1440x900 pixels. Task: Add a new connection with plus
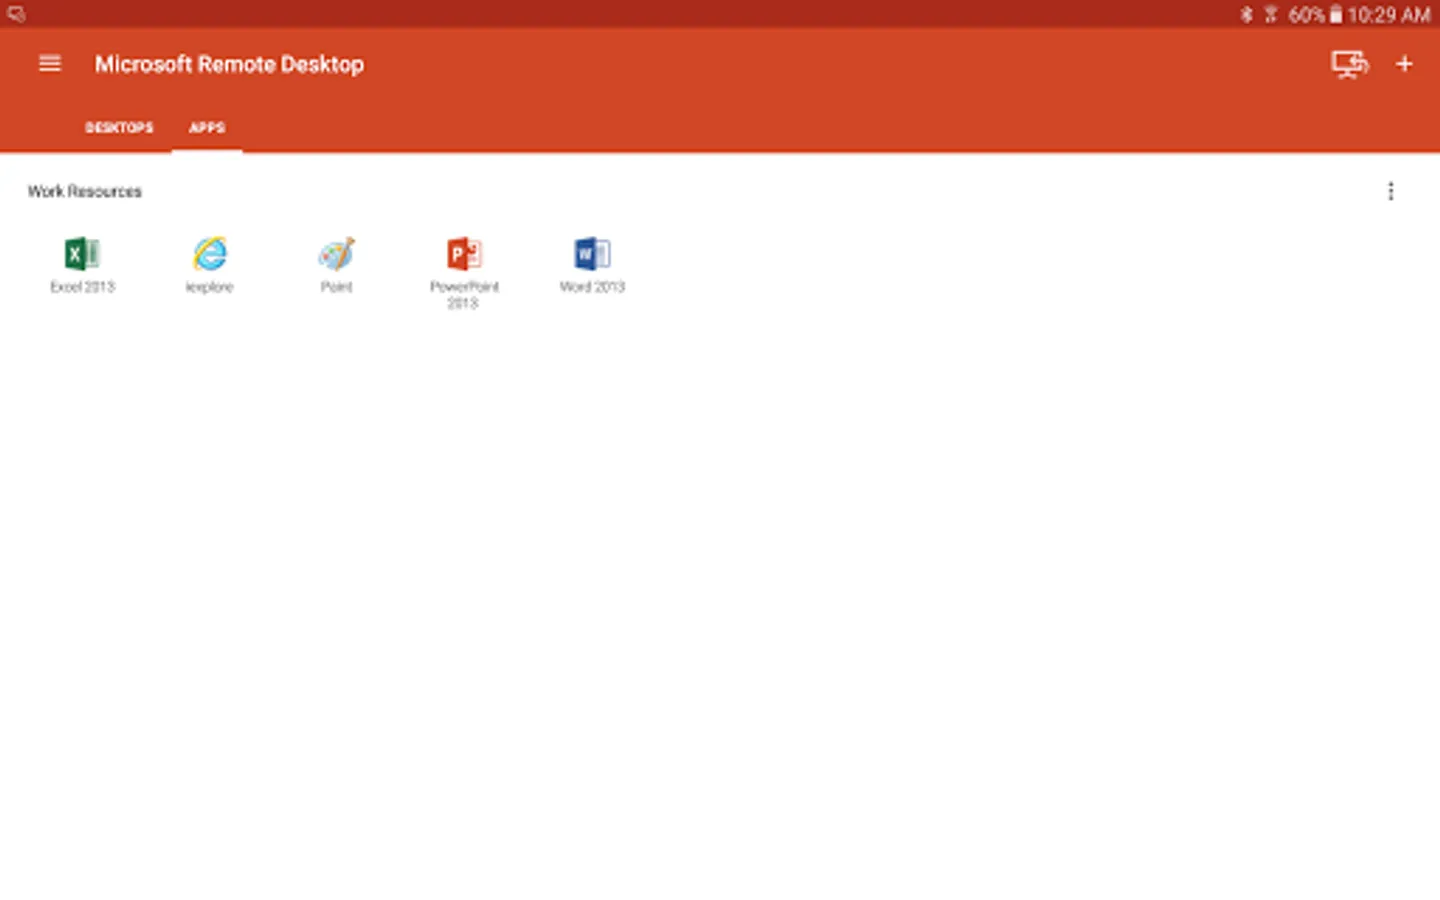pos(1404,64)
